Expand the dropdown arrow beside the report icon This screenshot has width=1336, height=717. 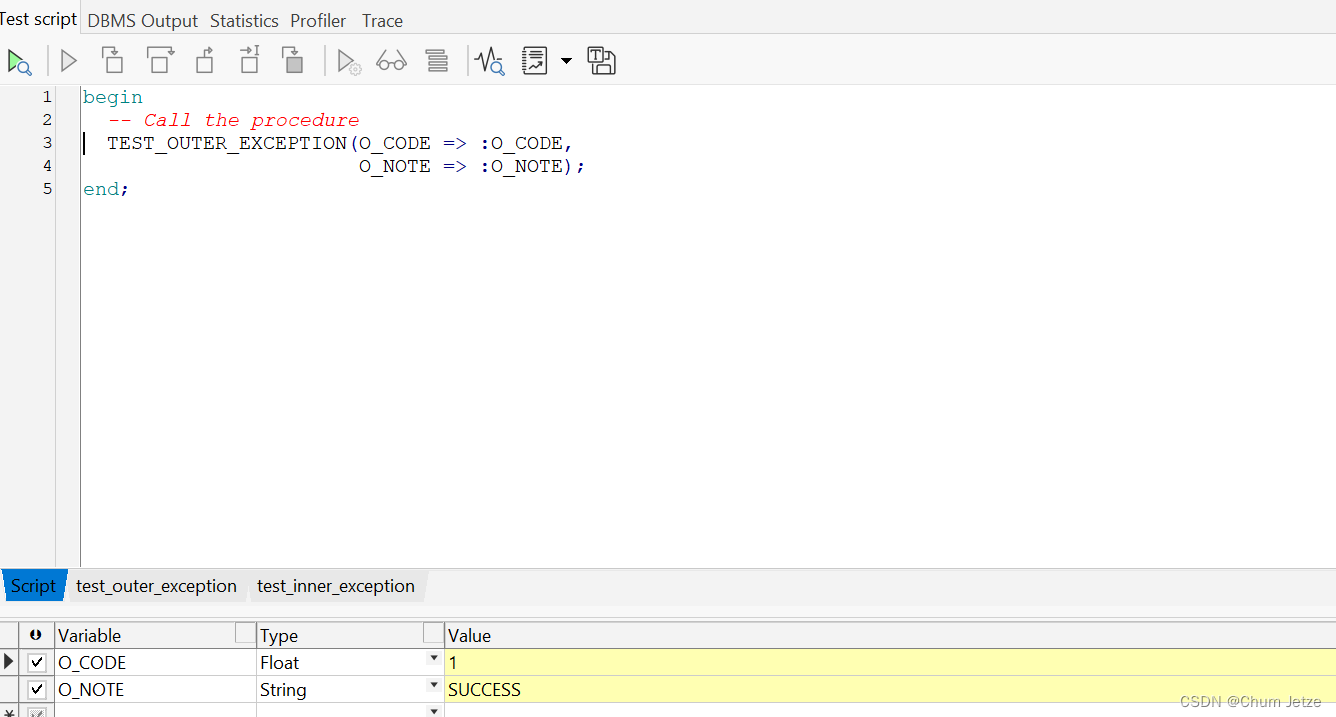click(566, 61)
